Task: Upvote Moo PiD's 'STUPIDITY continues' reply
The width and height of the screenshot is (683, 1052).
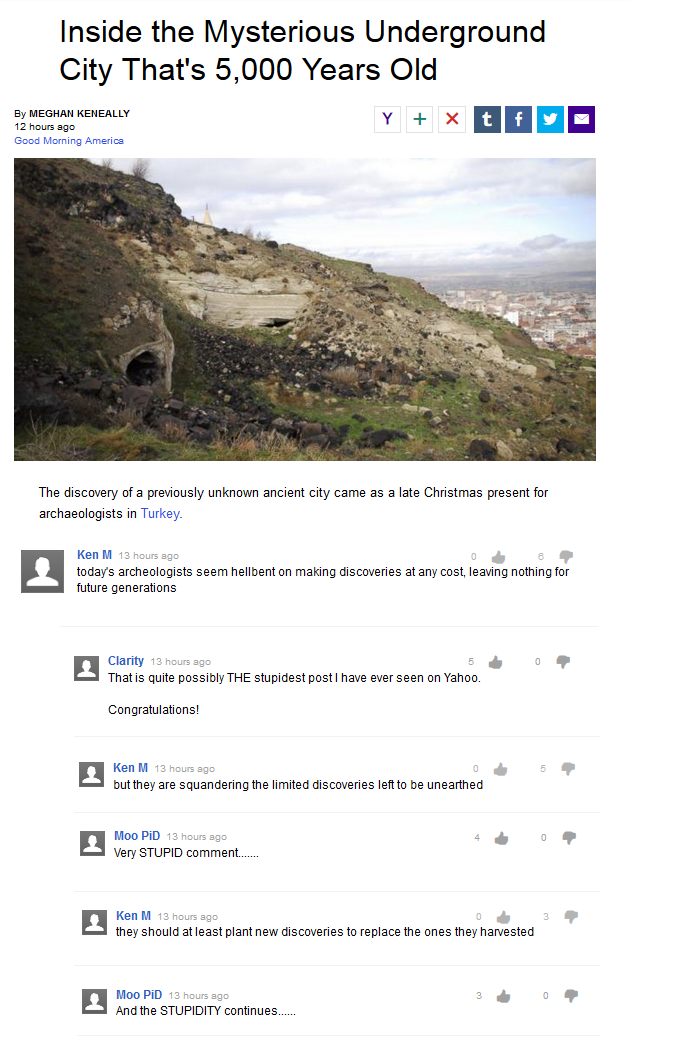Action: [503, 996]
